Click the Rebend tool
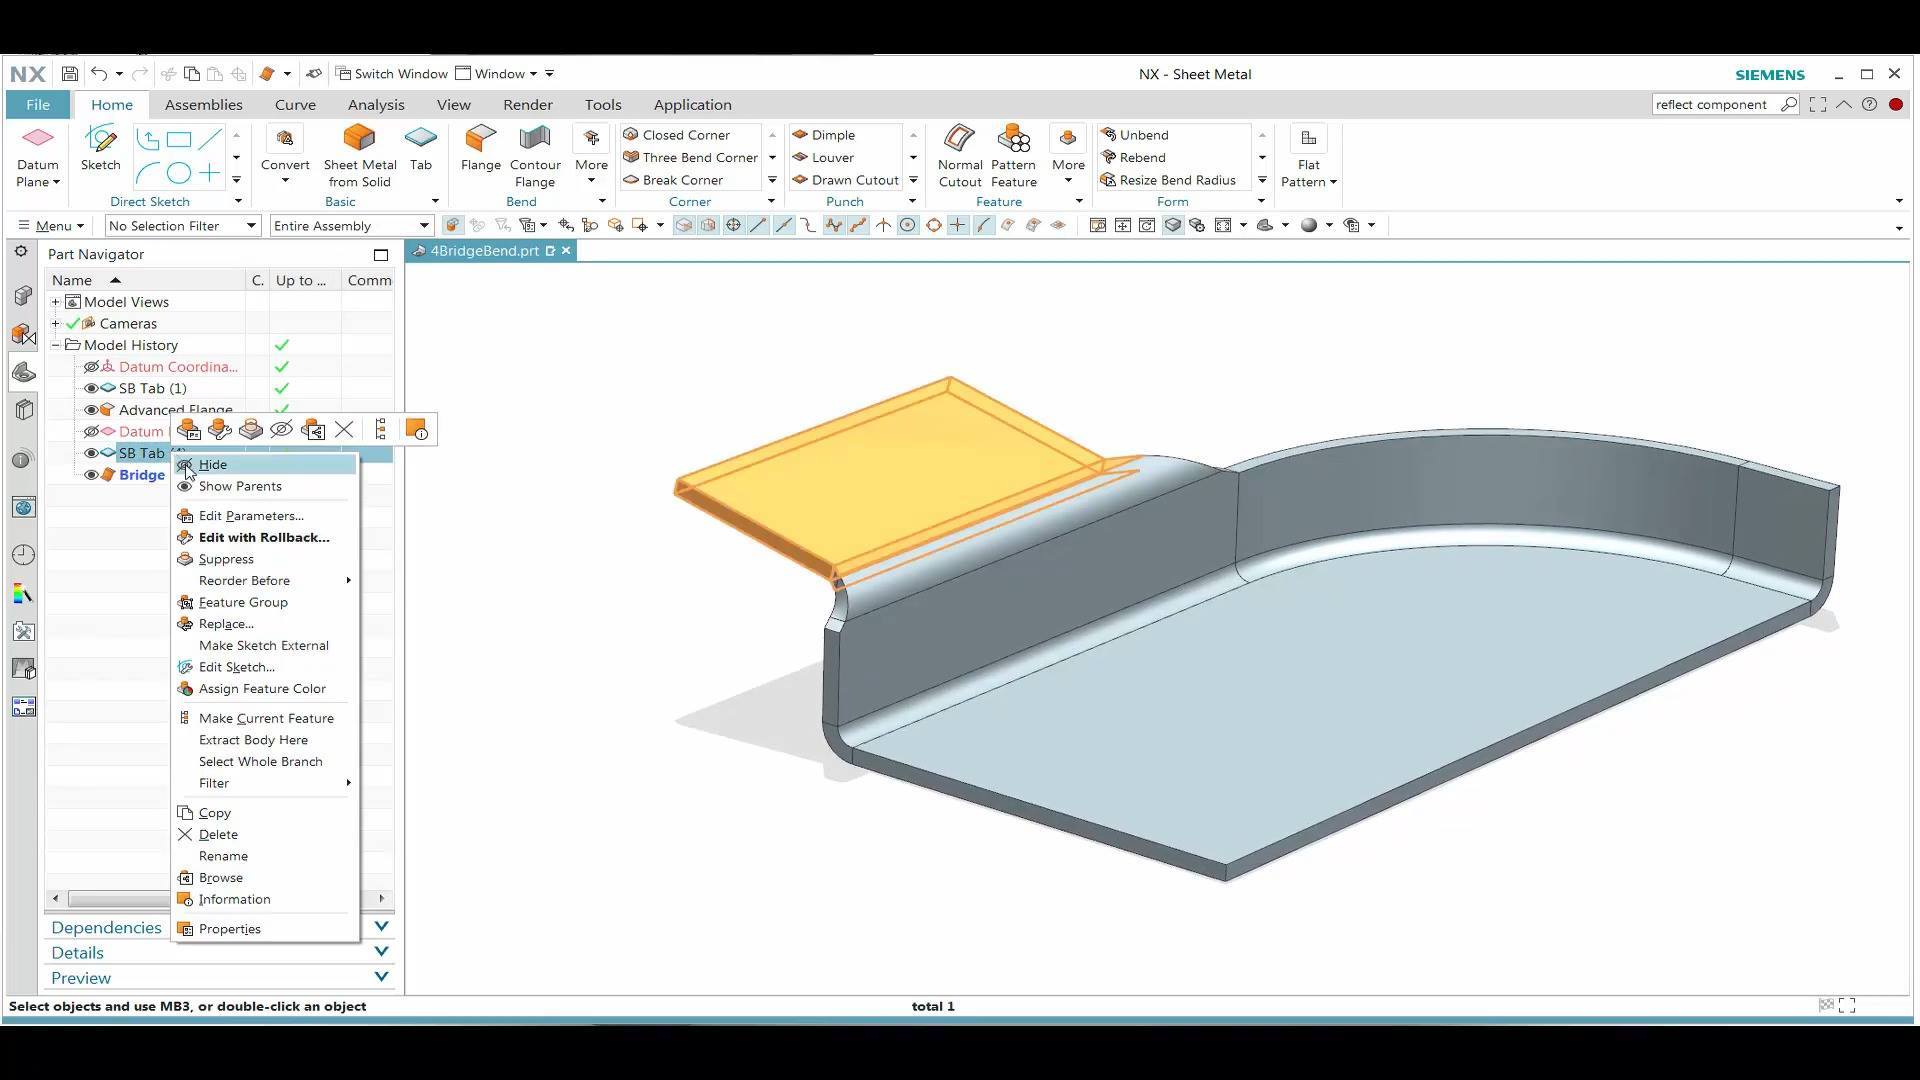The width and height of the screenshot is (1920, 1080). click(x=1133, y=157)
